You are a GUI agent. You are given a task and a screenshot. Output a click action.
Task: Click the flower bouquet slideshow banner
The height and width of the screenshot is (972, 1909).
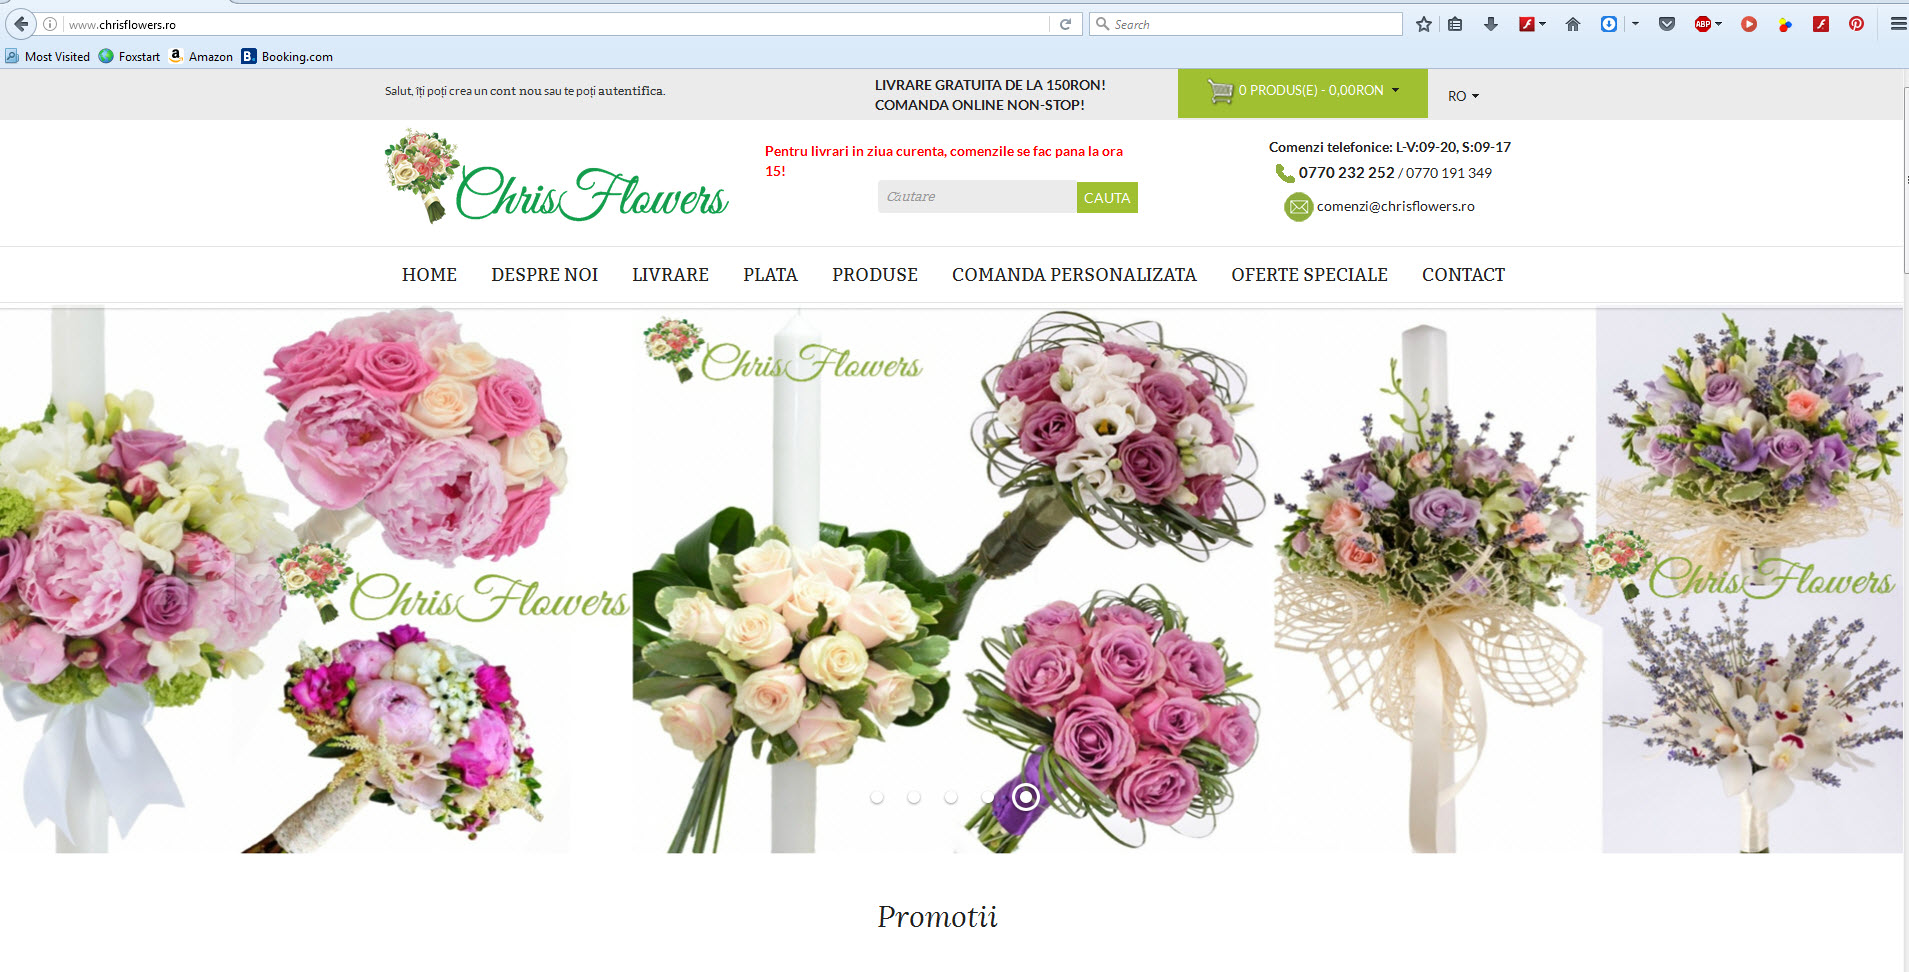951,580
